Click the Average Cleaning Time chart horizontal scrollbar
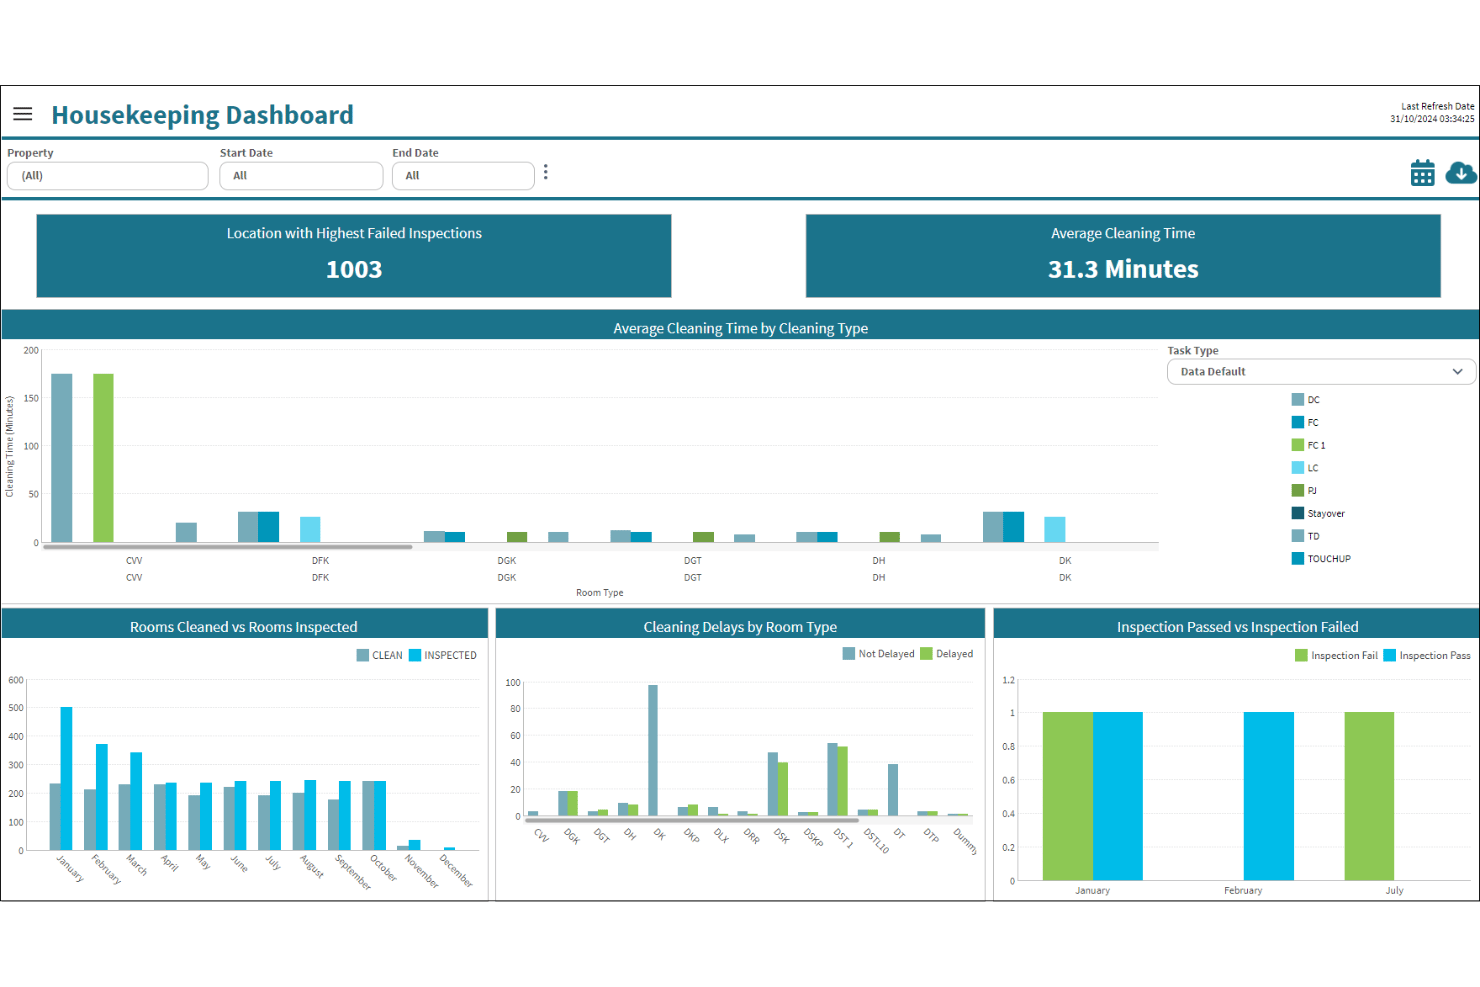The image size is (1480, 987). coord(228,547)
